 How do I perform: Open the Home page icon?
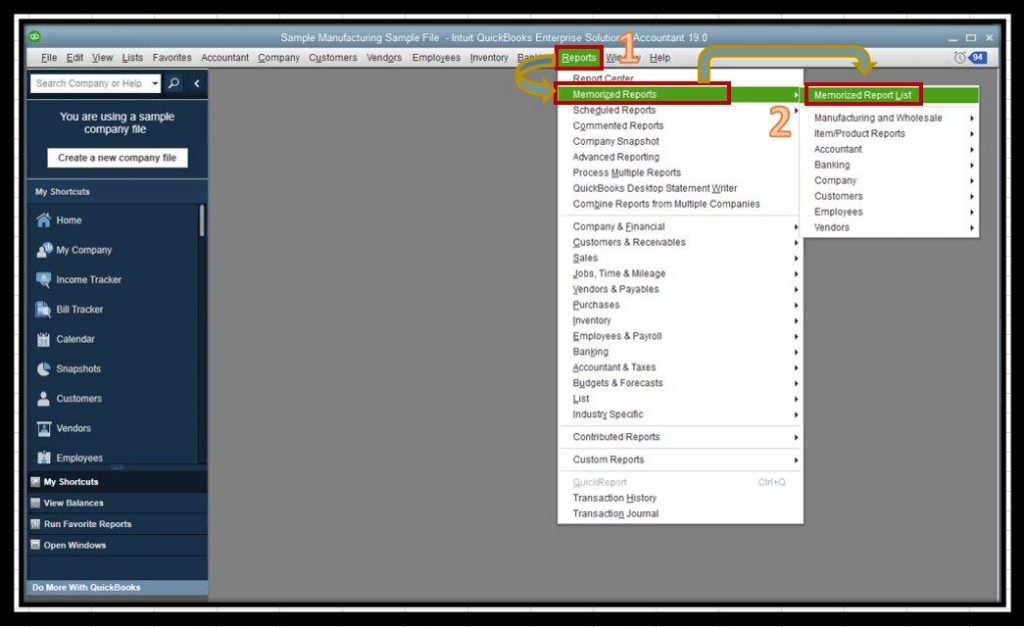point(46,220)
